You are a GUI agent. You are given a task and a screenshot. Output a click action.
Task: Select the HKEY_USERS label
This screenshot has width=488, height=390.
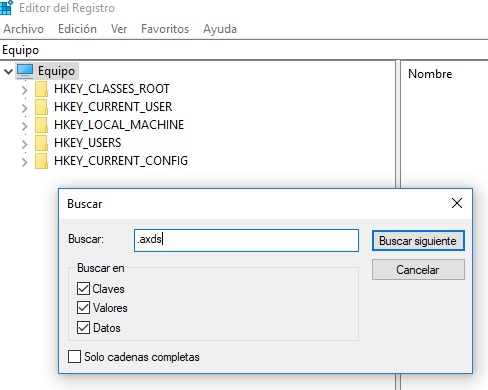(x=88, y=143)
